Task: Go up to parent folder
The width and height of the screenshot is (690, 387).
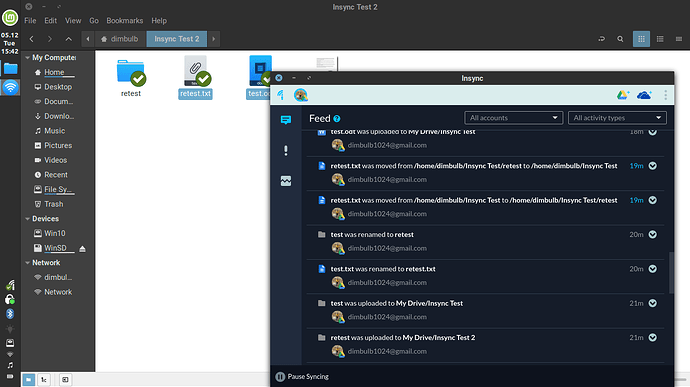Action: pos(69,39)
